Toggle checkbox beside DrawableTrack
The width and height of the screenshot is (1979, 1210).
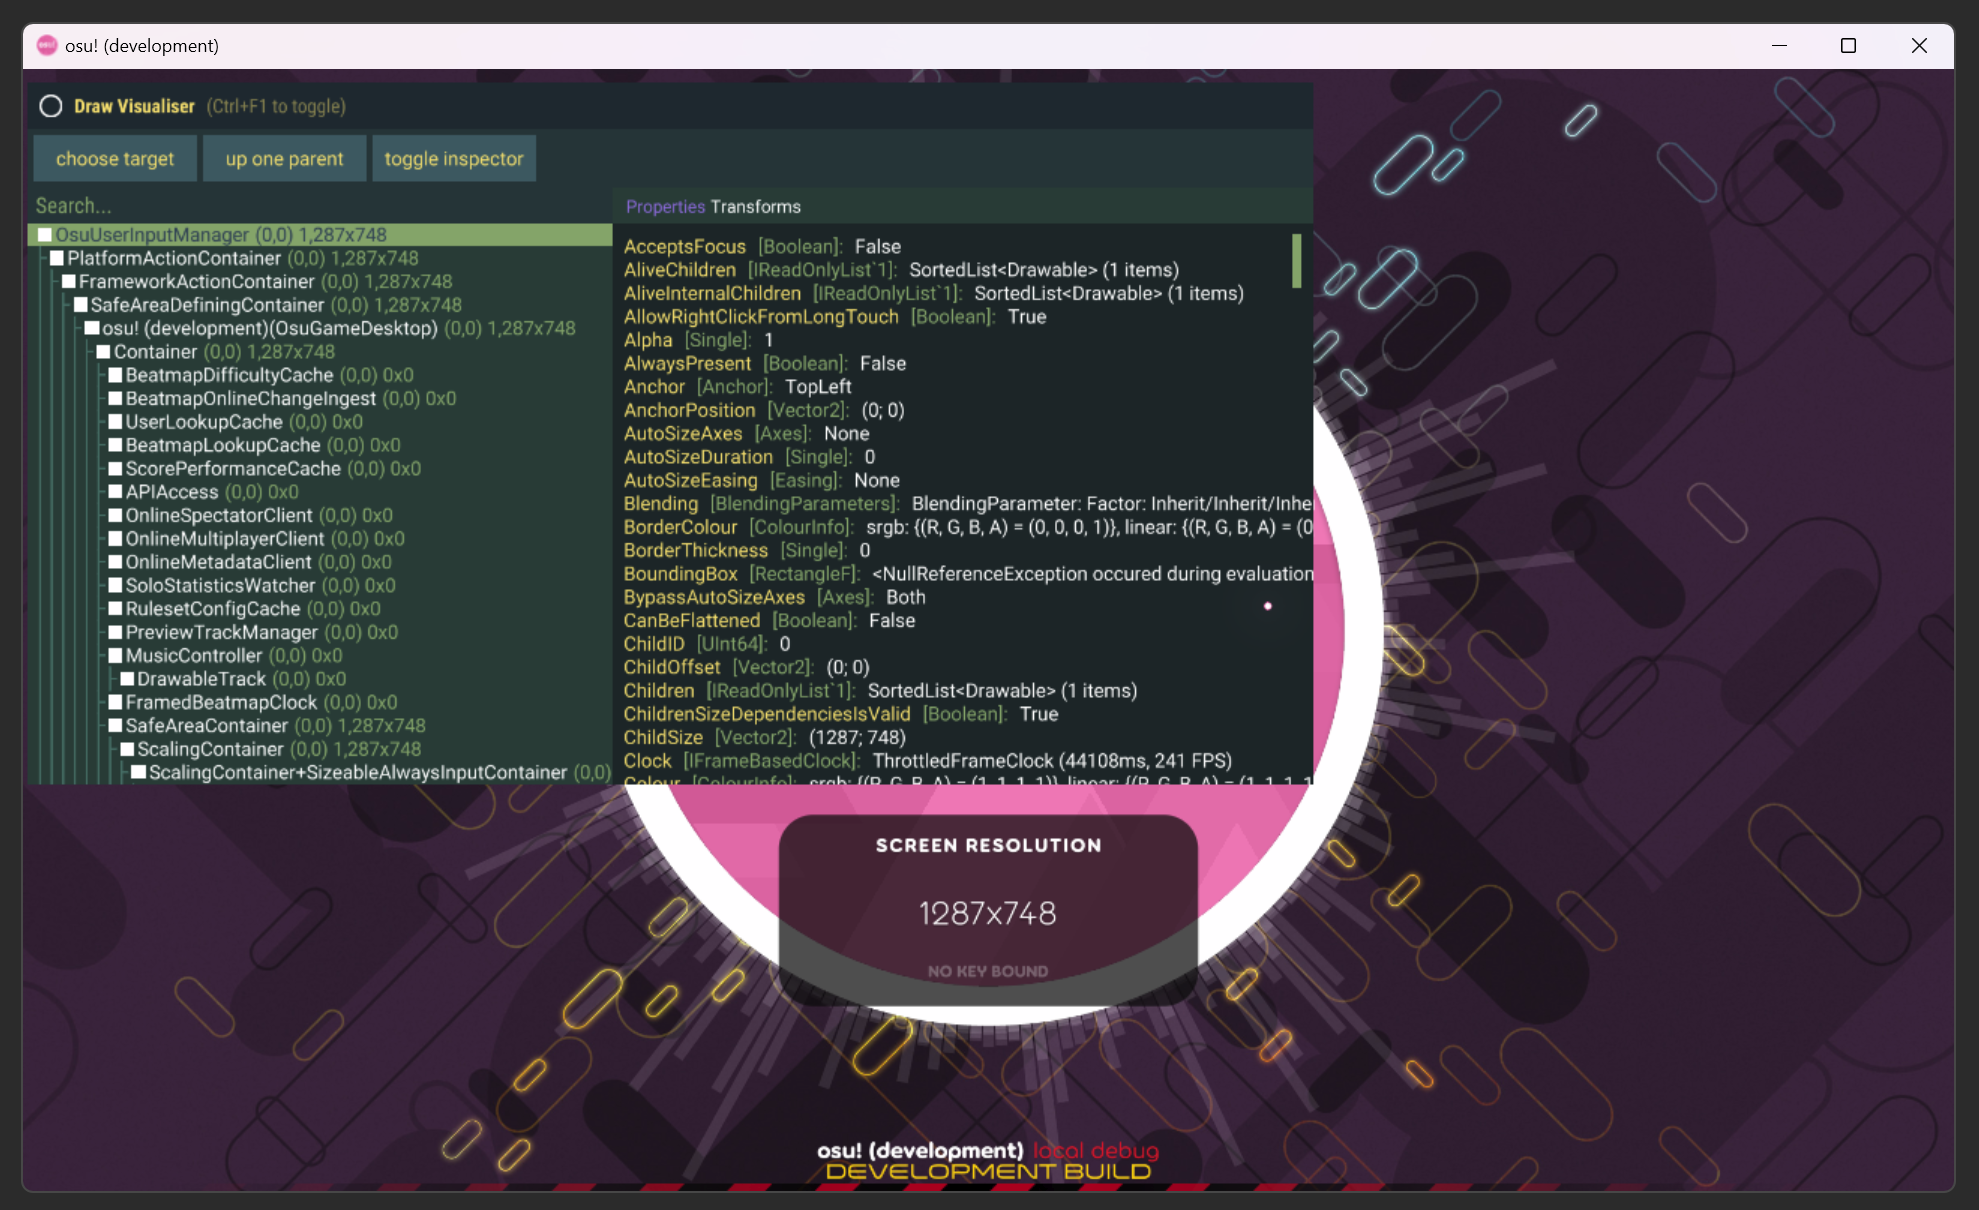pos(128,678)
